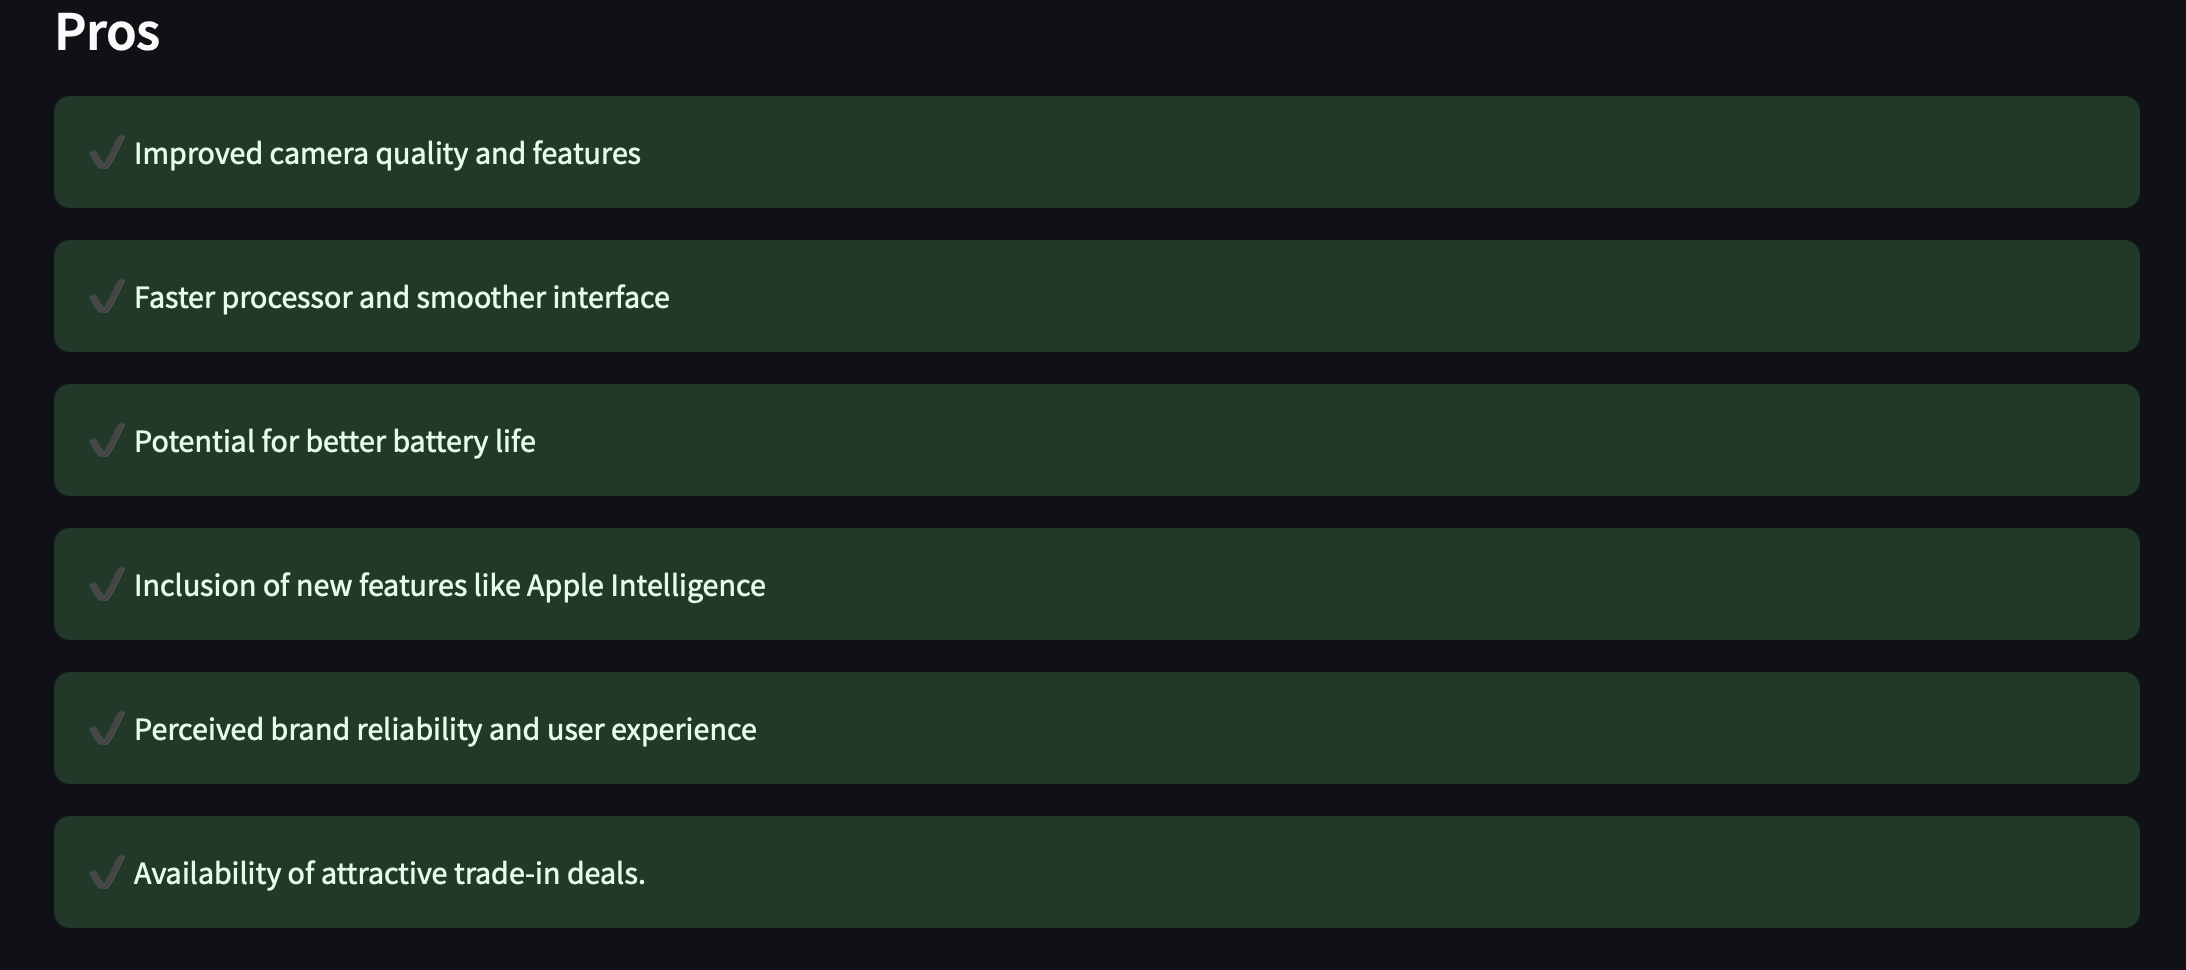Click the checkmark beside Availability of trade-in deals
2186x970 pixels.
[x=106, y=873]
